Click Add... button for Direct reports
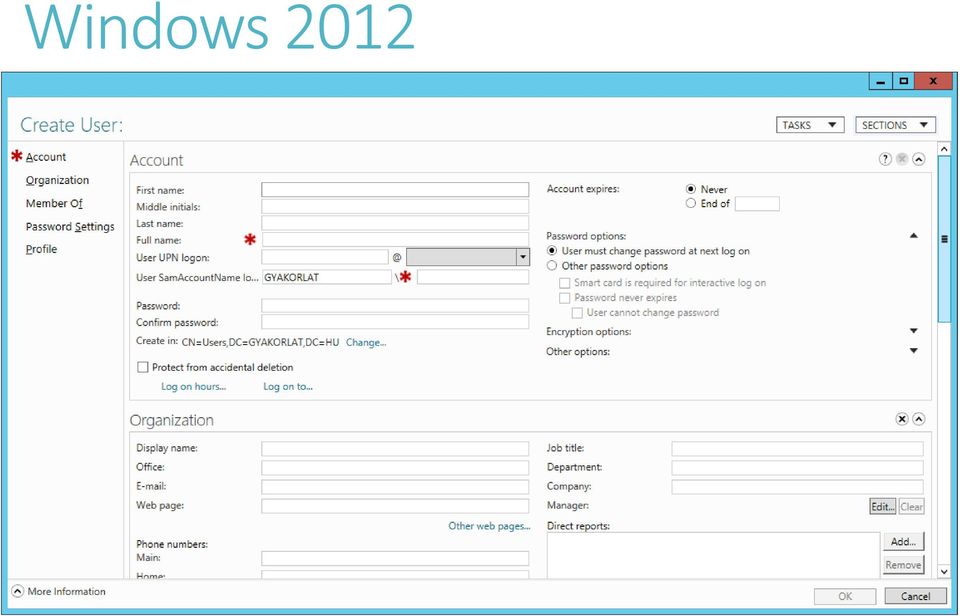 [x=903, y=541]
